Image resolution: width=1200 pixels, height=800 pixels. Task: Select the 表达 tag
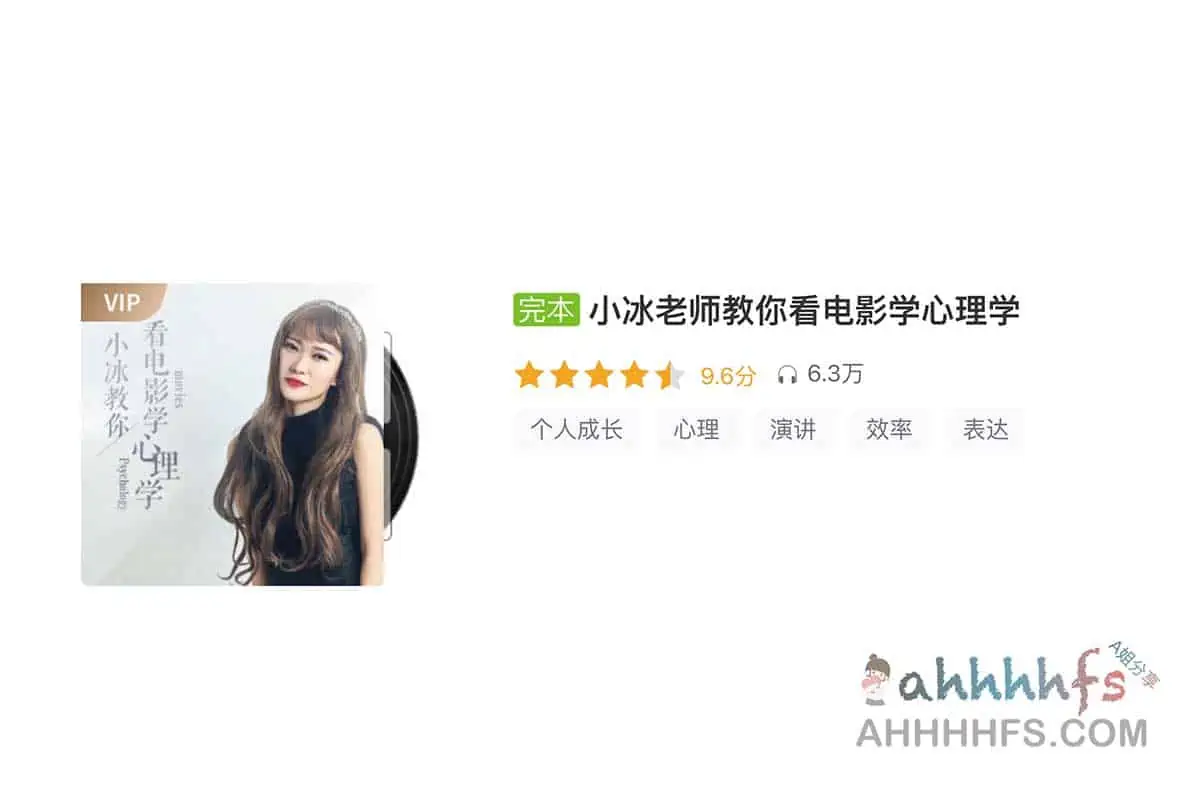[x=985, y=430]
